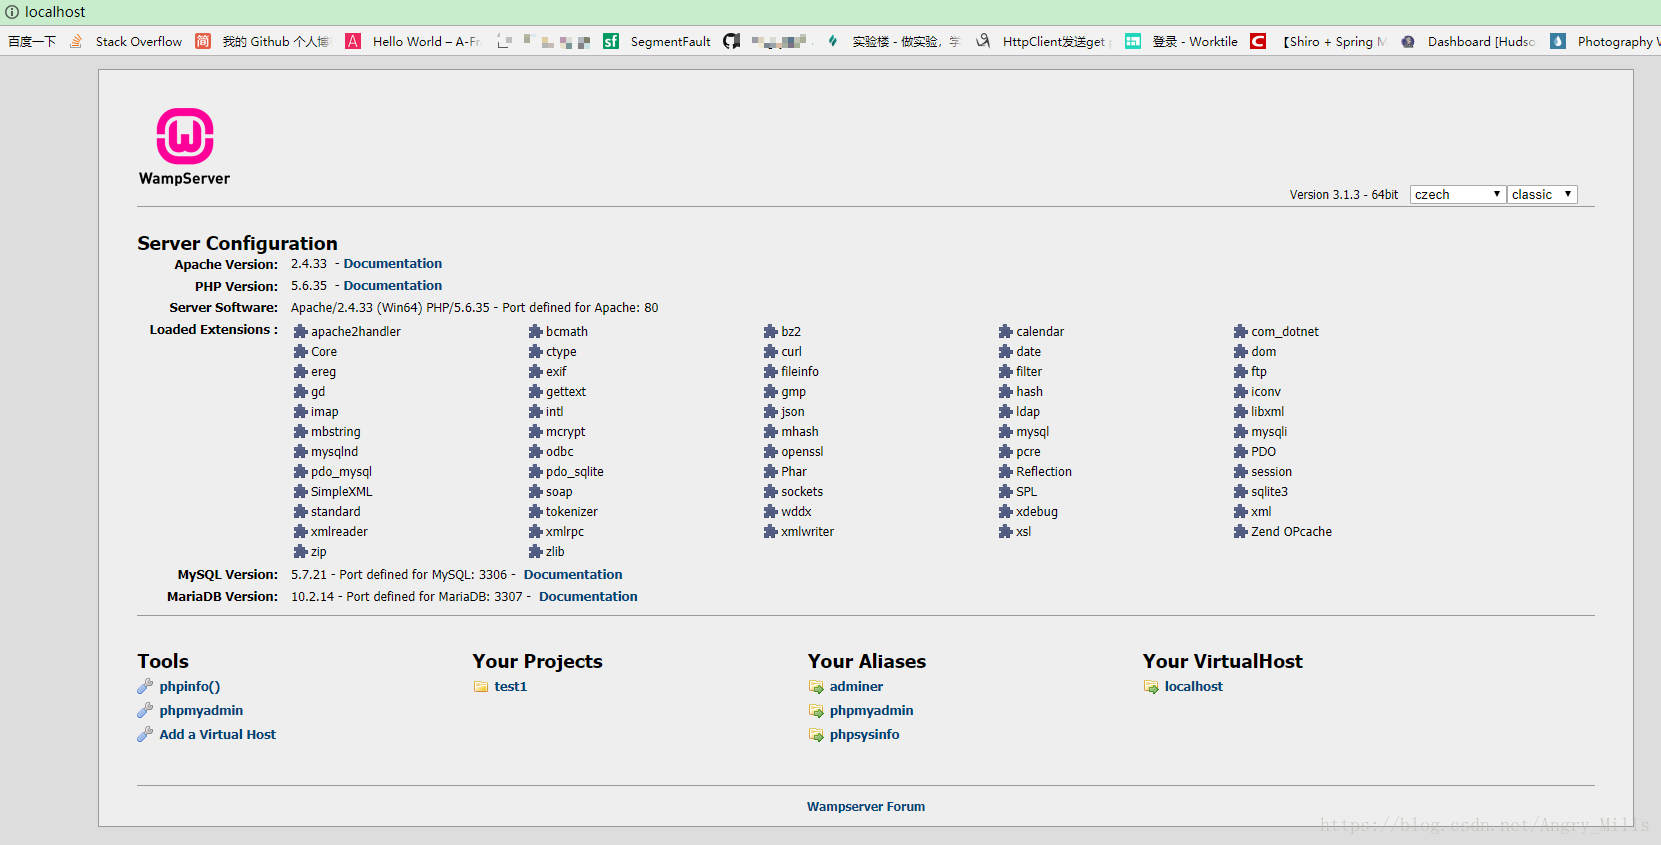
Task: Click puzzle icon beside bz2
Action: pos(770,332)
